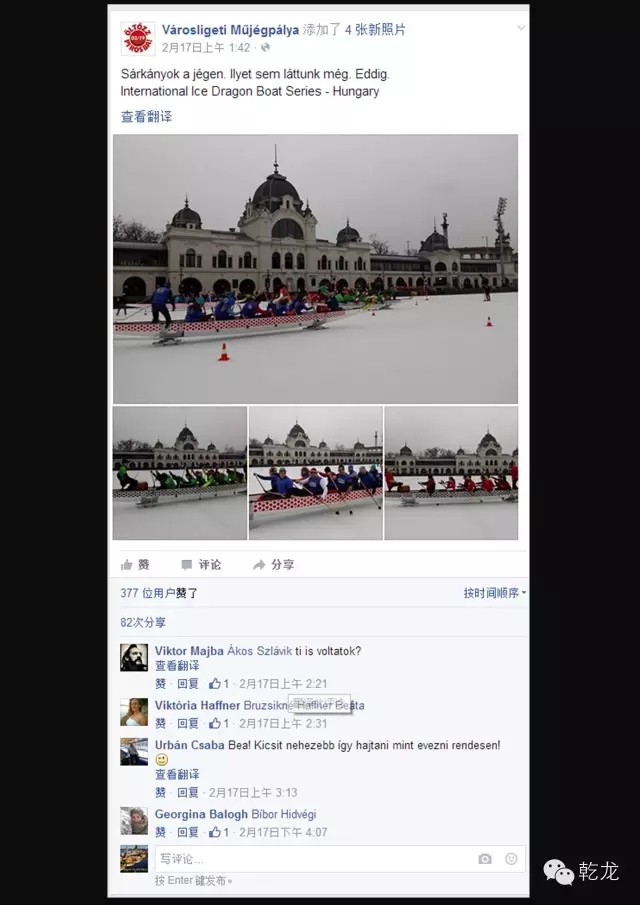Screen dimensions: 640x905
Task: Like the post with thumbs-up 赞
Action: (135, 564)
